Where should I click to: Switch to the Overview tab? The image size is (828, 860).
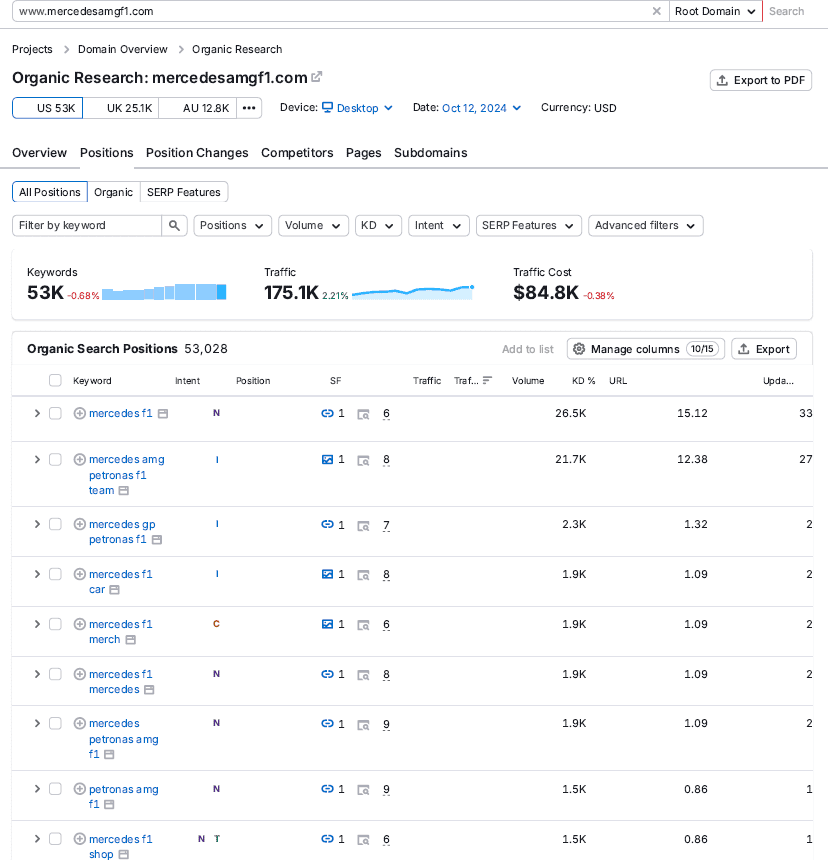[x=39, y=152]
